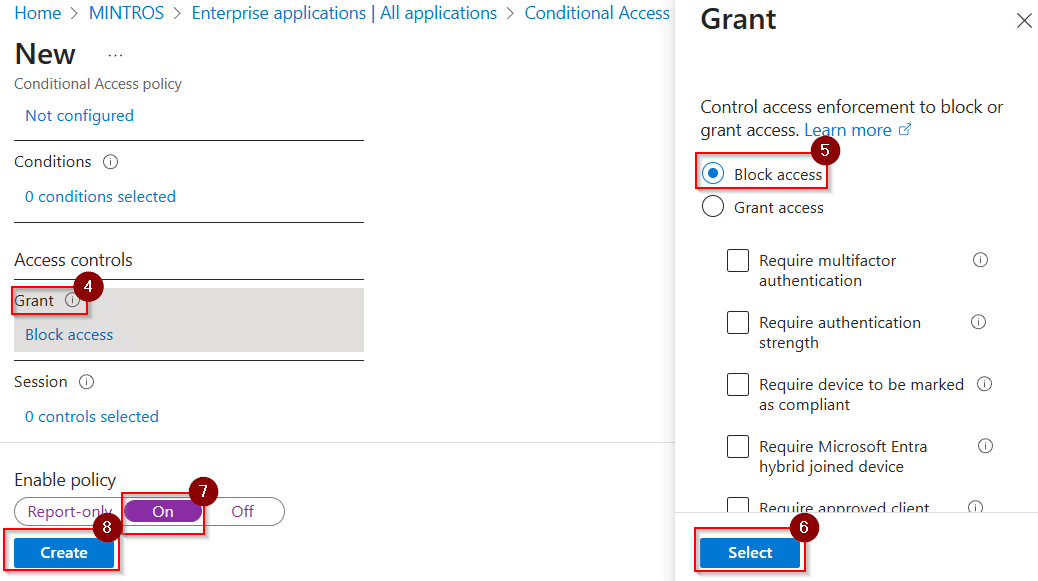Click the 0 conditions selected link
Screen dimensions: 1038x581
click(x=100, y=196)
